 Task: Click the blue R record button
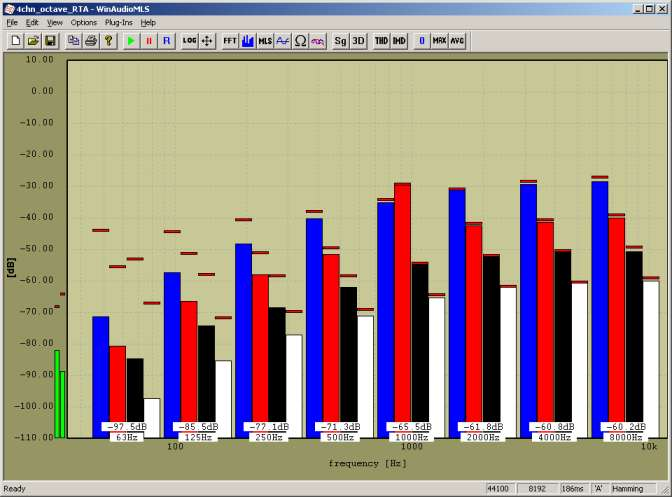(166, 41)
